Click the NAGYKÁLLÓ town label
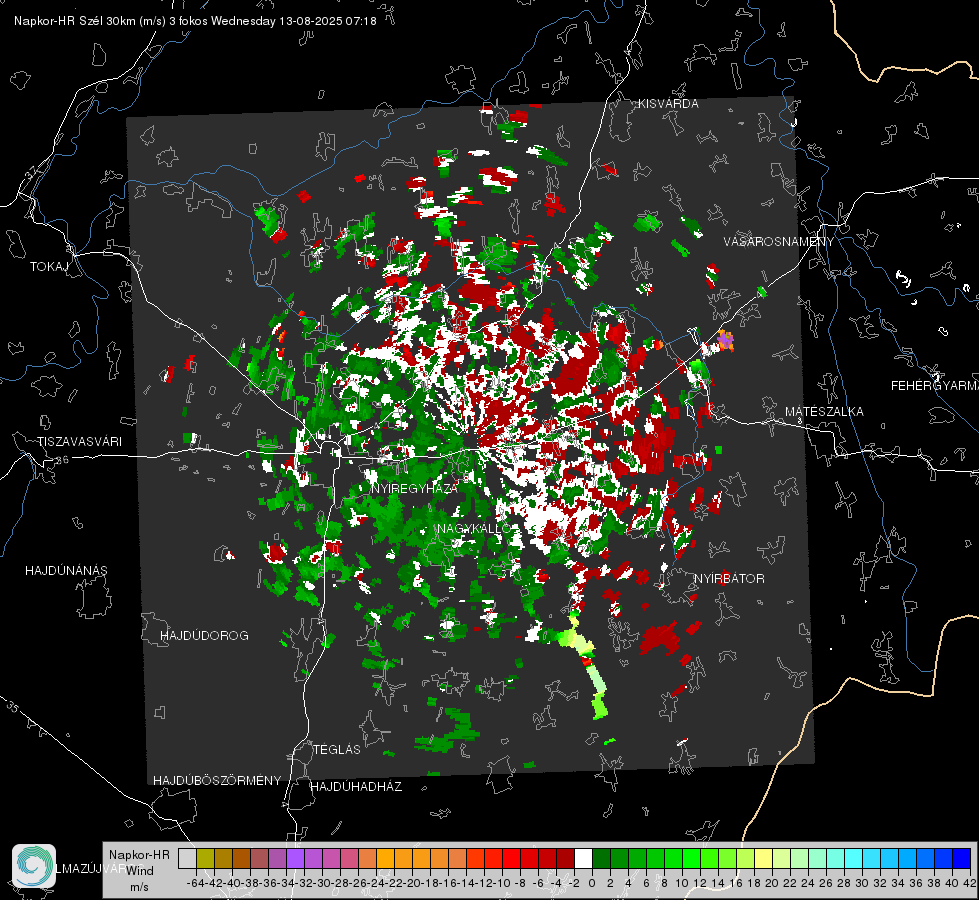This screenshot has height=900, width=979. point(474,528)
